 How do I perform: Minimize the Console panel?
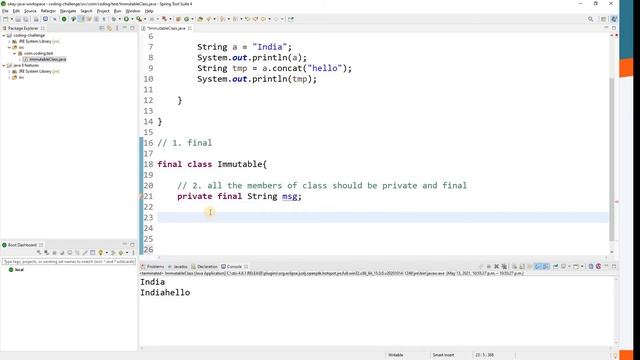(607, 267)
